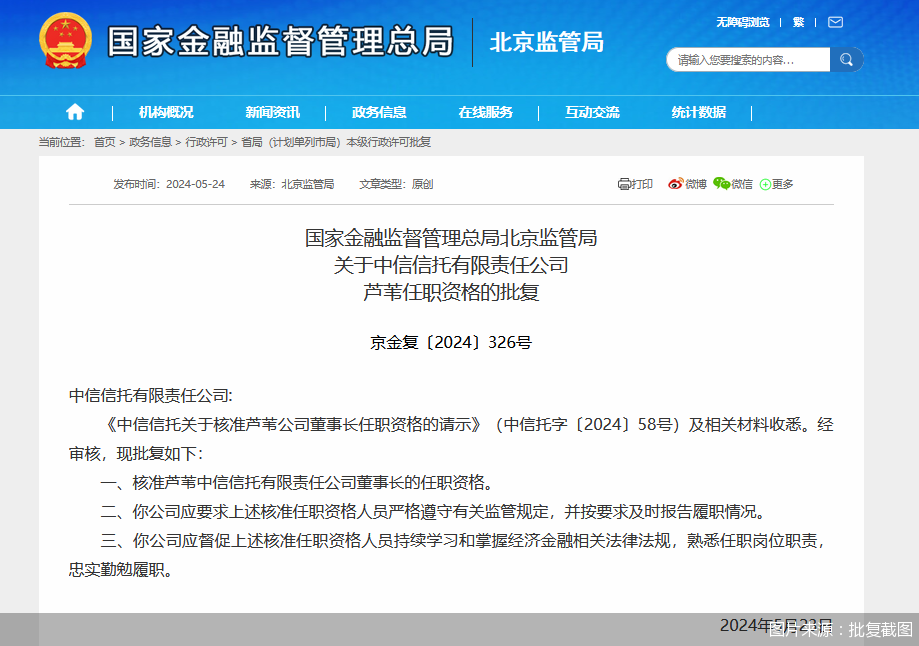Click the printer icon for 打印
Viewport: 919px width, 646px height.
624,184
